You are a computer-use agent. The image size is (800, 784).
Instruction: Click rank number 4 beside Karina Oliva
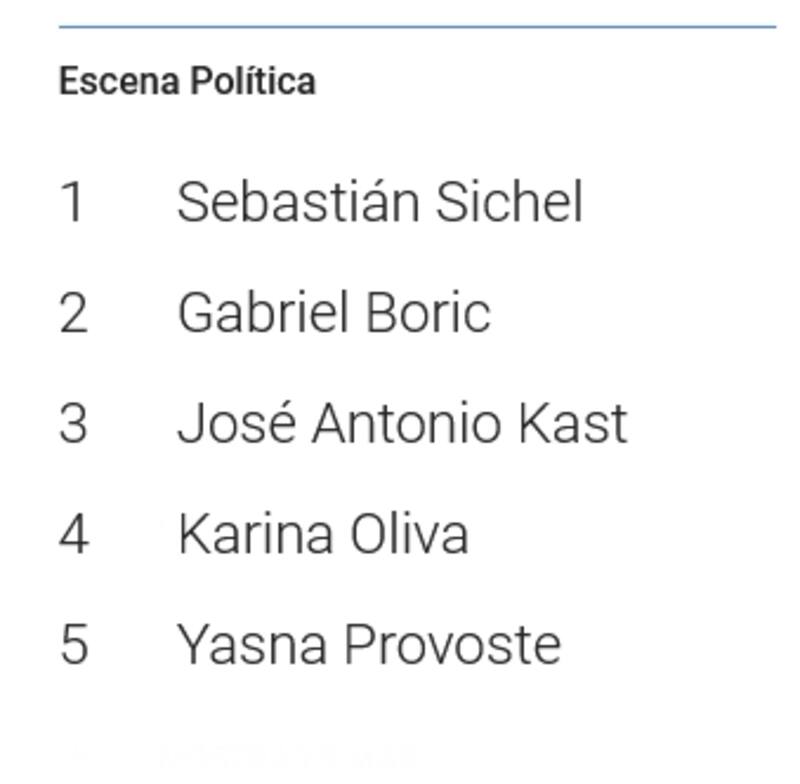[73, 534]
